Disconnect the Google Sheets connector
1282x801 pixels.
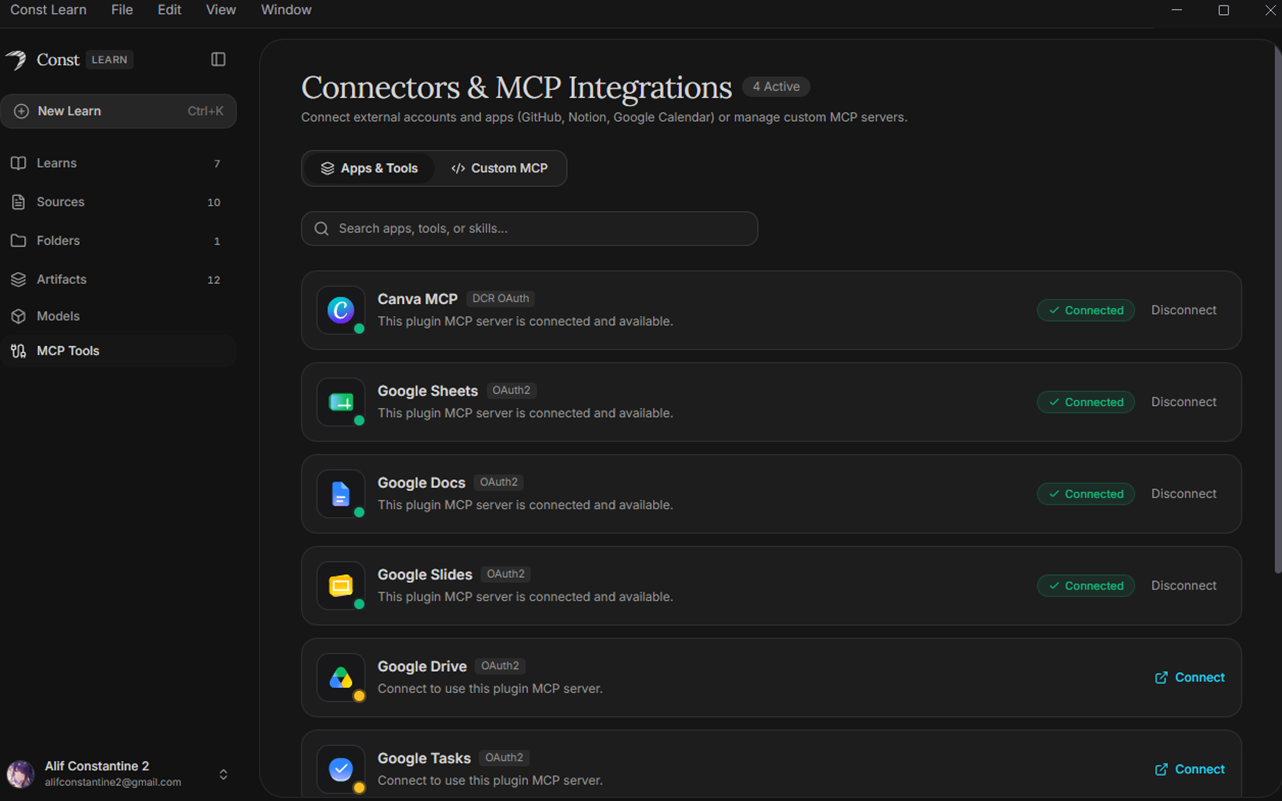point(1184,402)
